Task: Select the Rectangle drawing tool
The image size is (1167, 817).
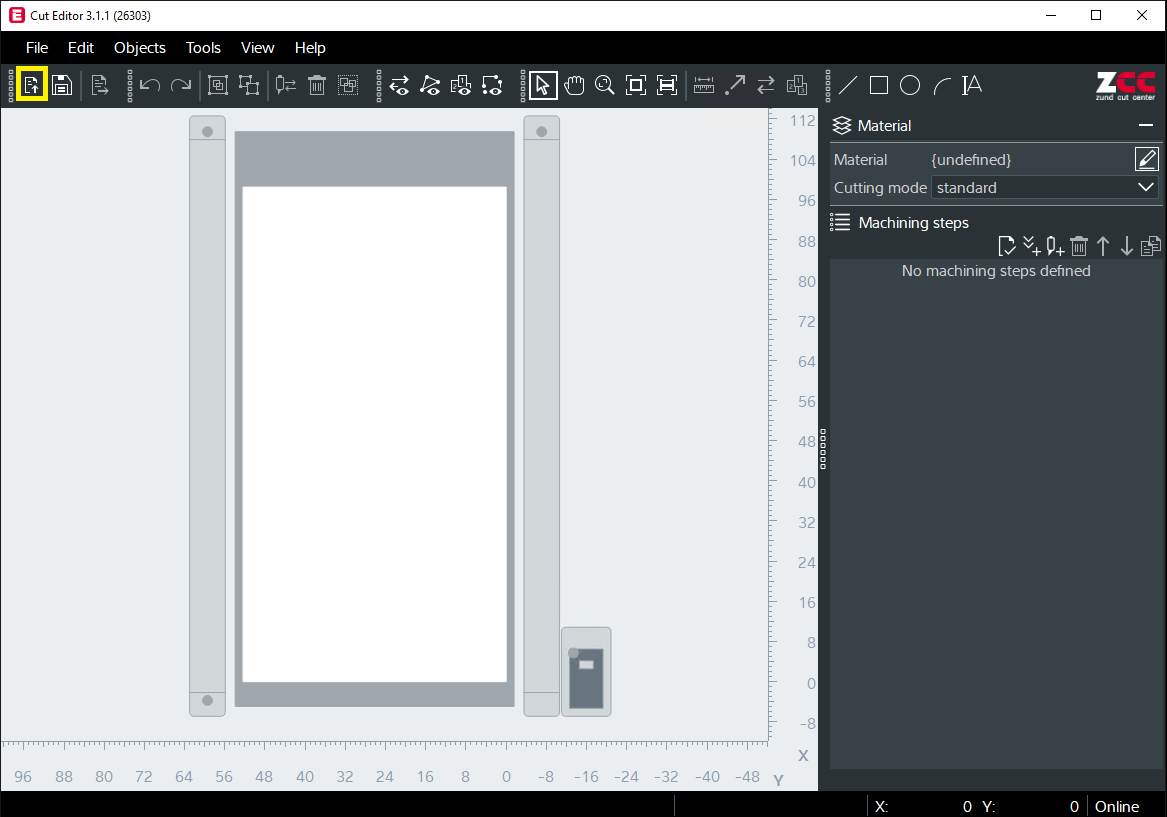Action: click(x=879, y=85)
